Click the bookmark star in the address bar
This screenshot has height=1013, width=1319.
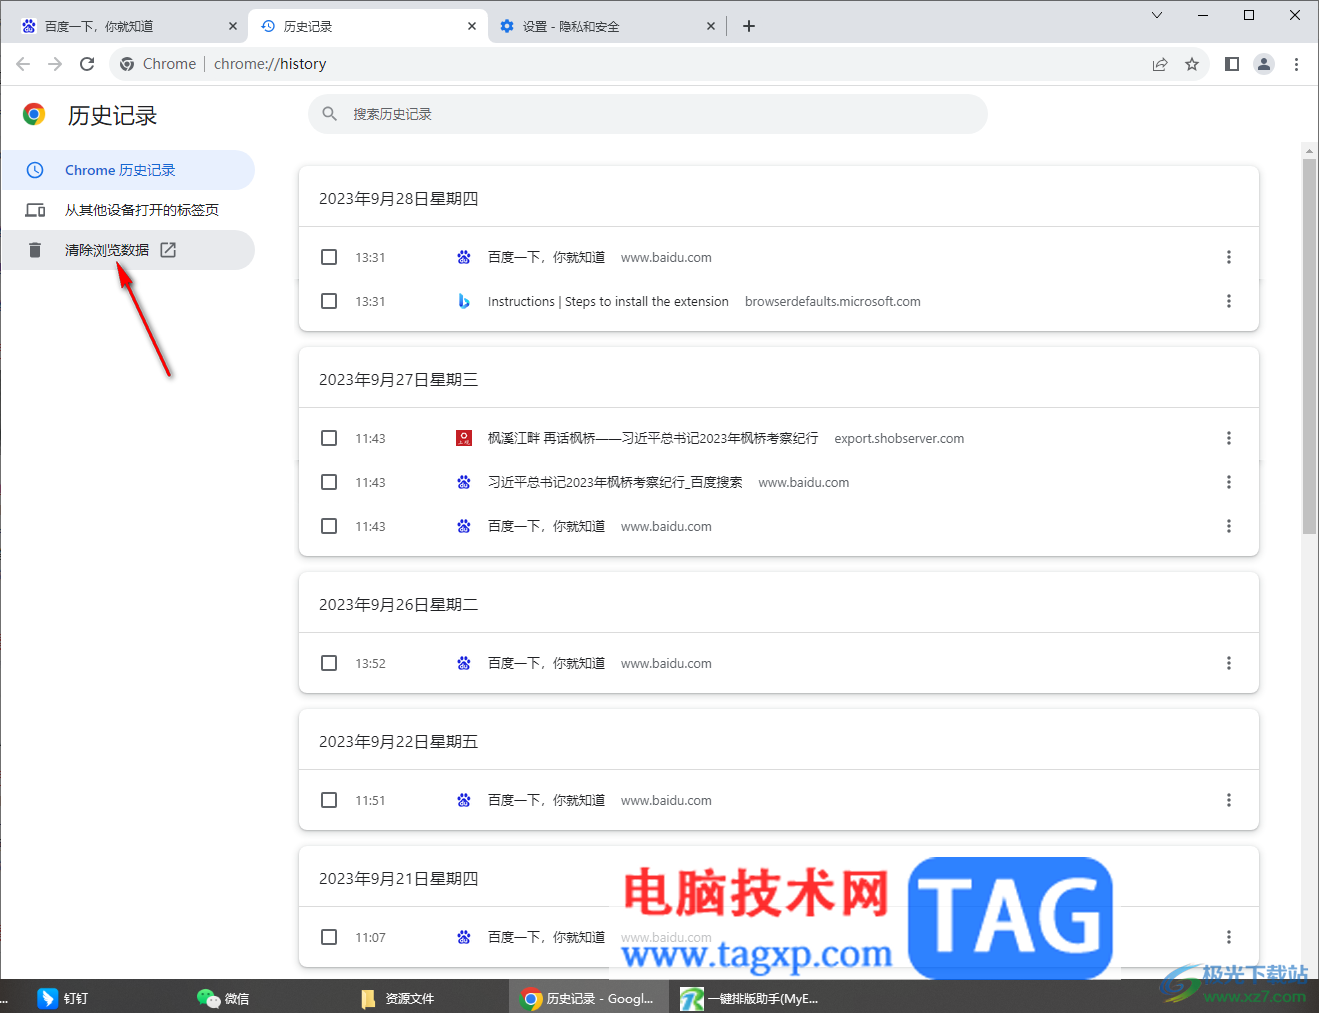tap(1191, 63)
